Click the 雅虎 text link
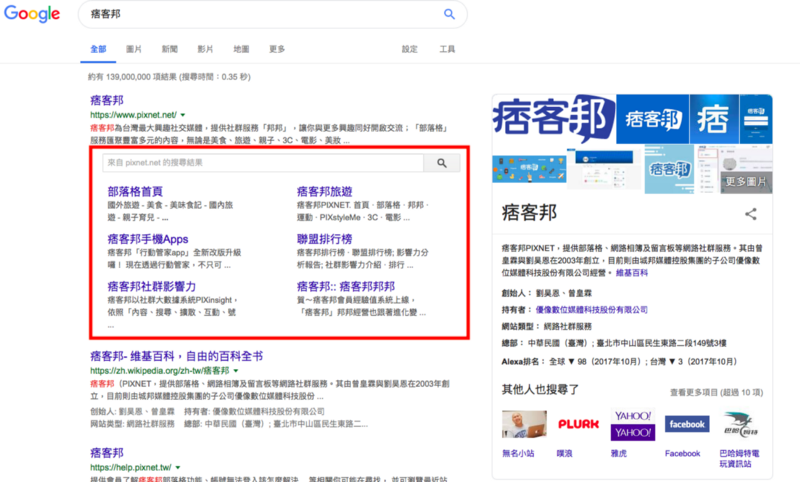 619,453
